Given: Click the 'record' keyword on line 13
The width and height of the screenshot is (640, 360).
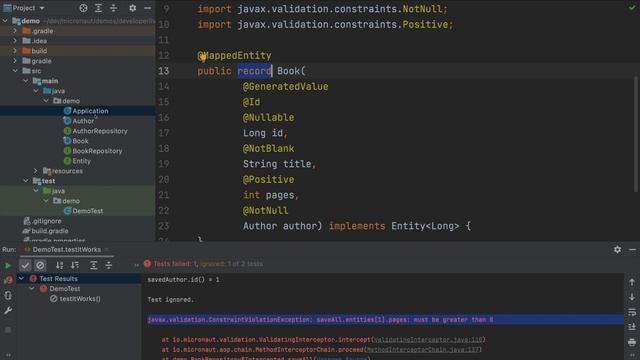Looking at the screenshot, I should pos(254,71).
